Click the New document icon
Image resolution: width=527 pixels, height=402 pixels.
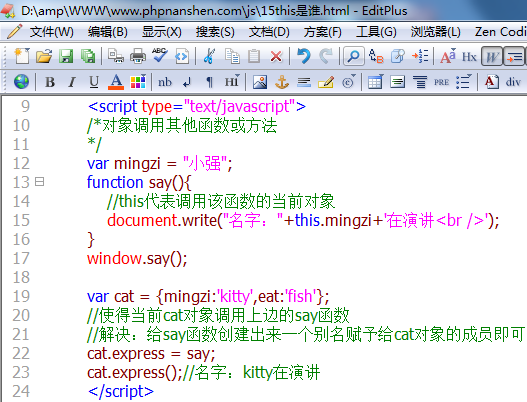click(x=22, y=56)
